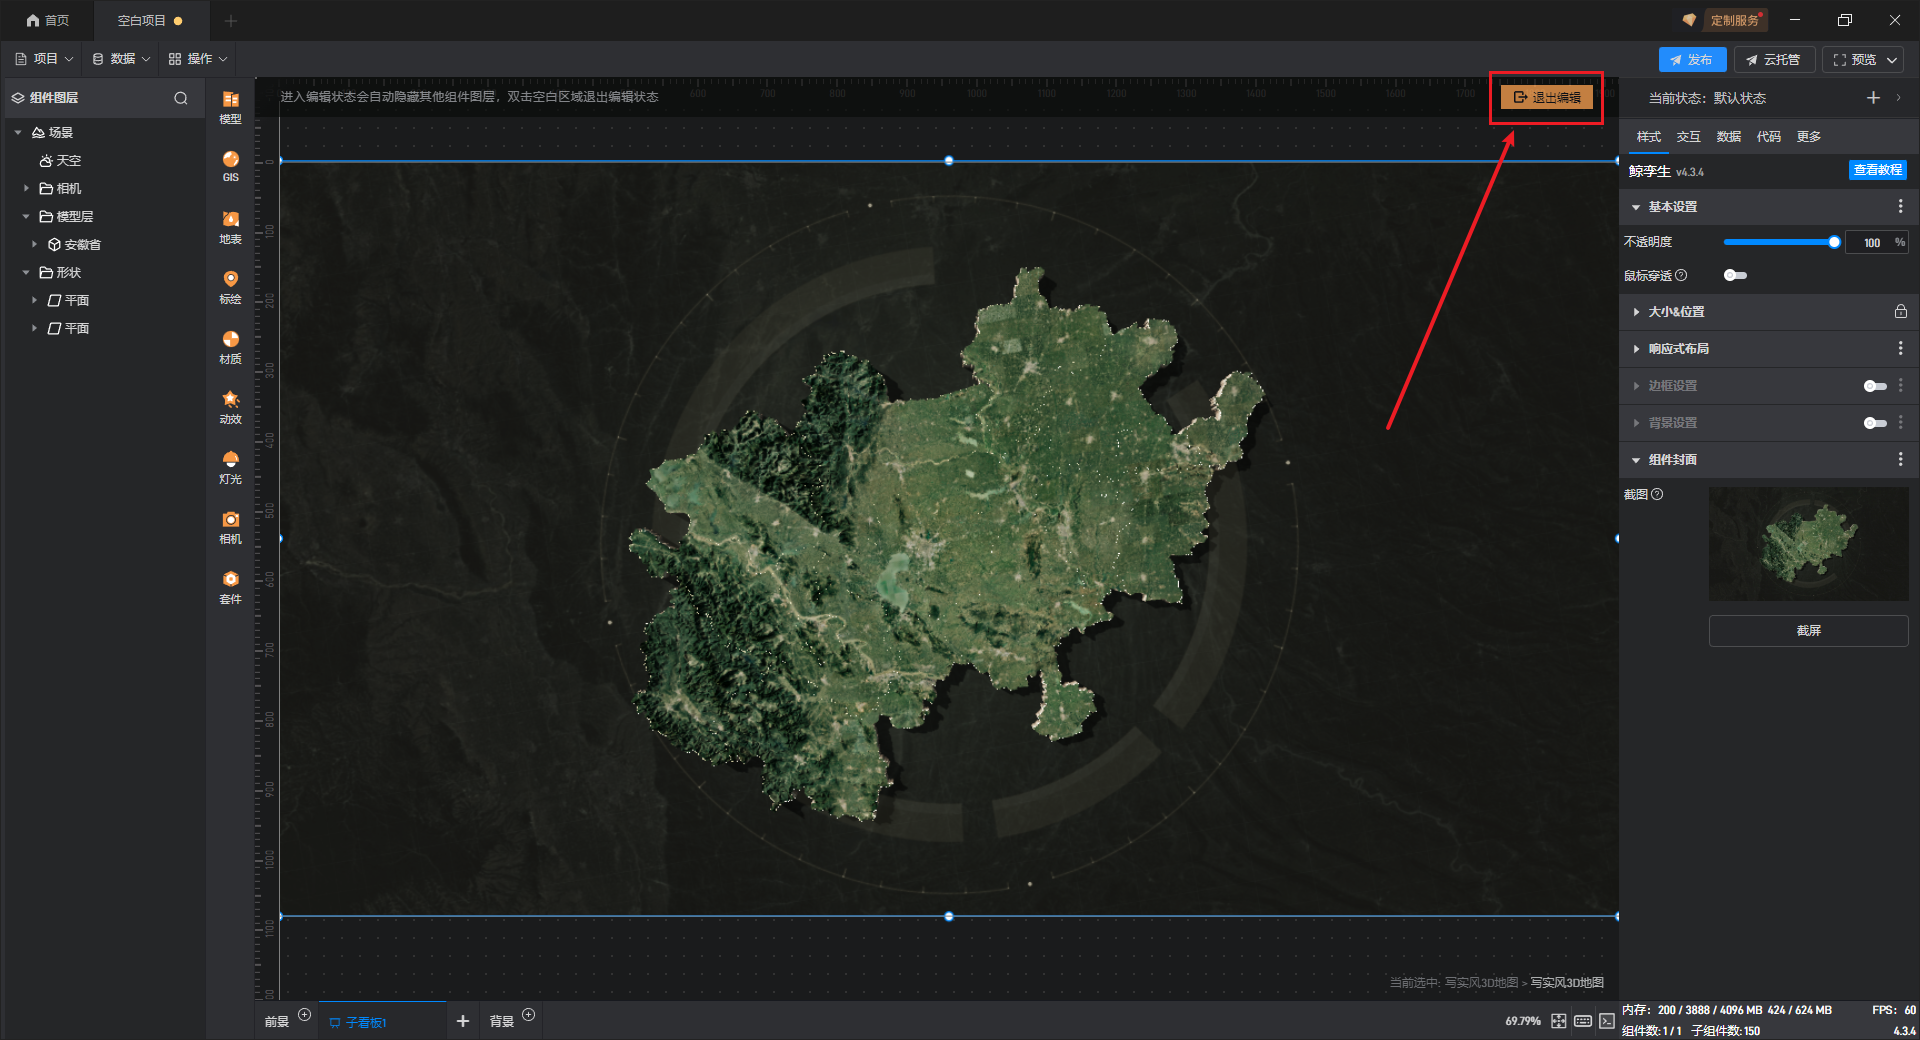Screen dimensions: 1920x1040
Task: Click the layer search magnifier icon
Action: (181, 98)
